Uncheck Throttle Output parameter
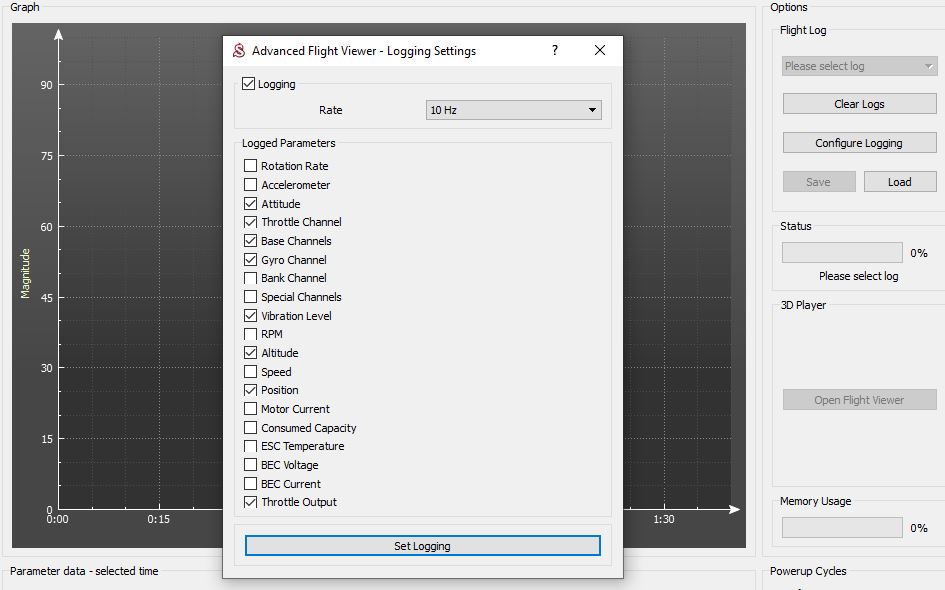This screenshot has width=945, height=590. pyautogui.click(x=251, y=502)
